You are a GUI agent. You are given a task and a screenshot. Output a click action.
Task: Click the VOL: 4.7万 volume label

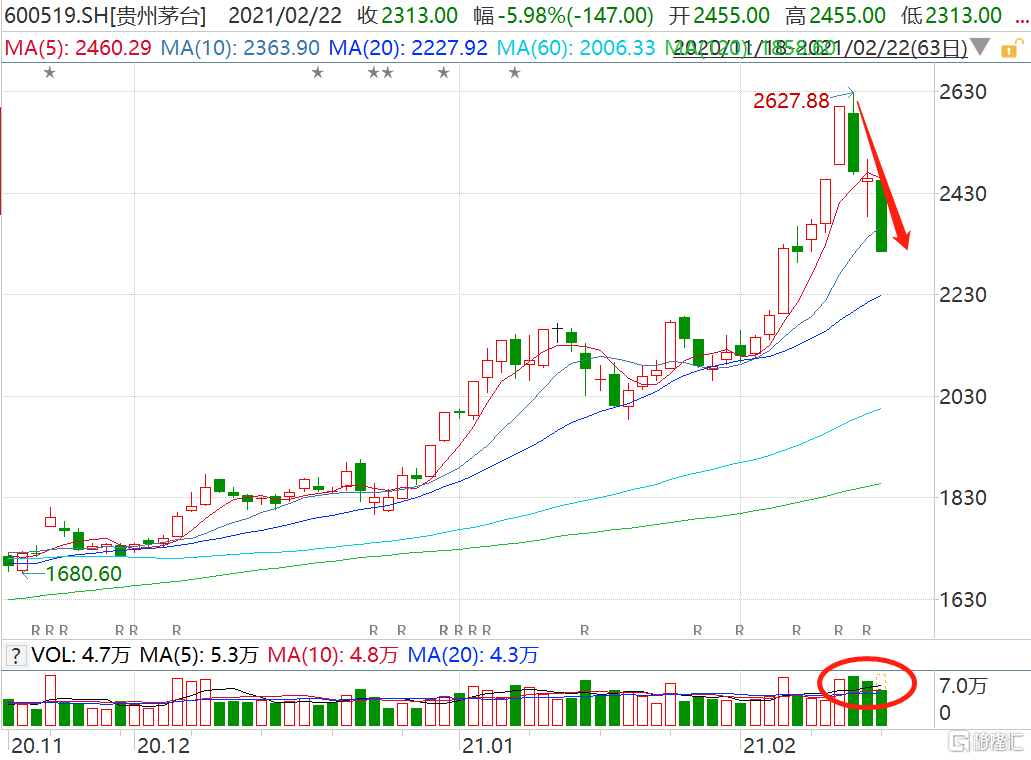(81, 655)
